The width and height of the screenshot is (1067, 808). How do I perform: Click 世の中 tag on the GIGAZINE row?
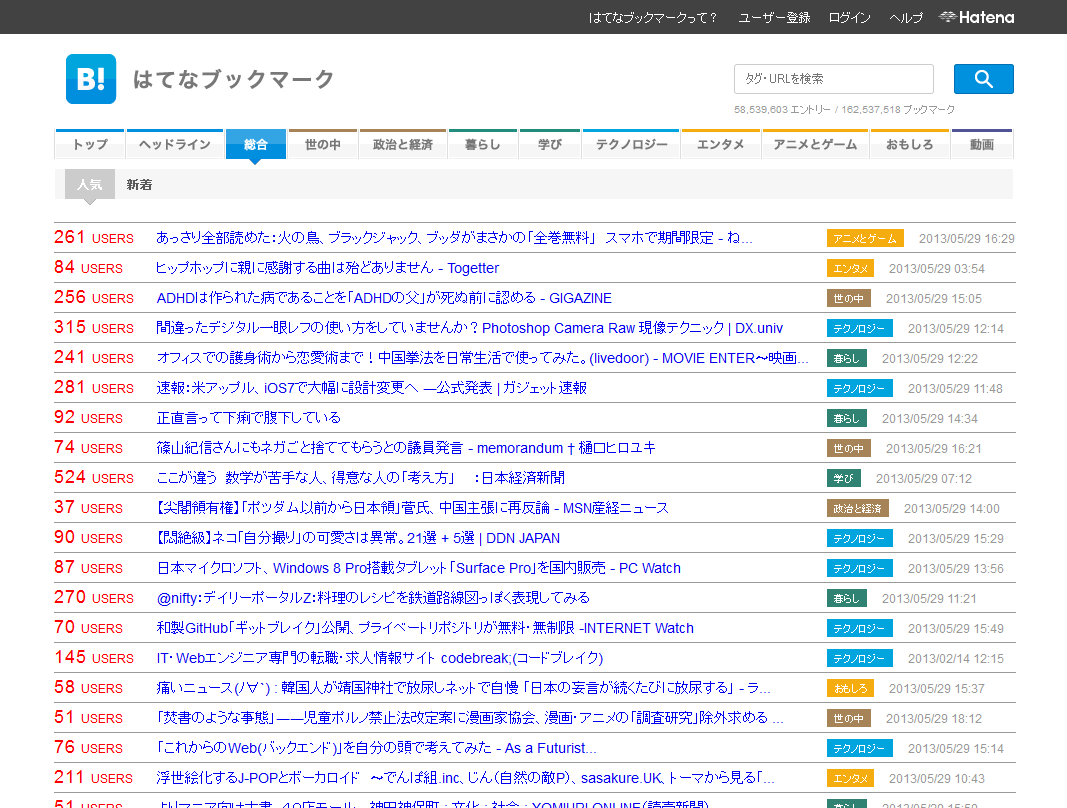tap(849, 298)
